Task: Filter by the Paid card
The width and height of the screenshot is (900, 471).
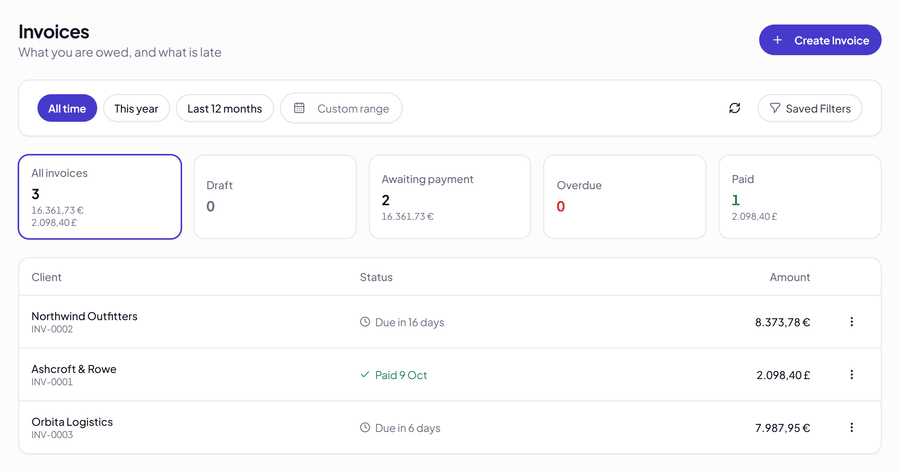Action: [x=800, y=197]
